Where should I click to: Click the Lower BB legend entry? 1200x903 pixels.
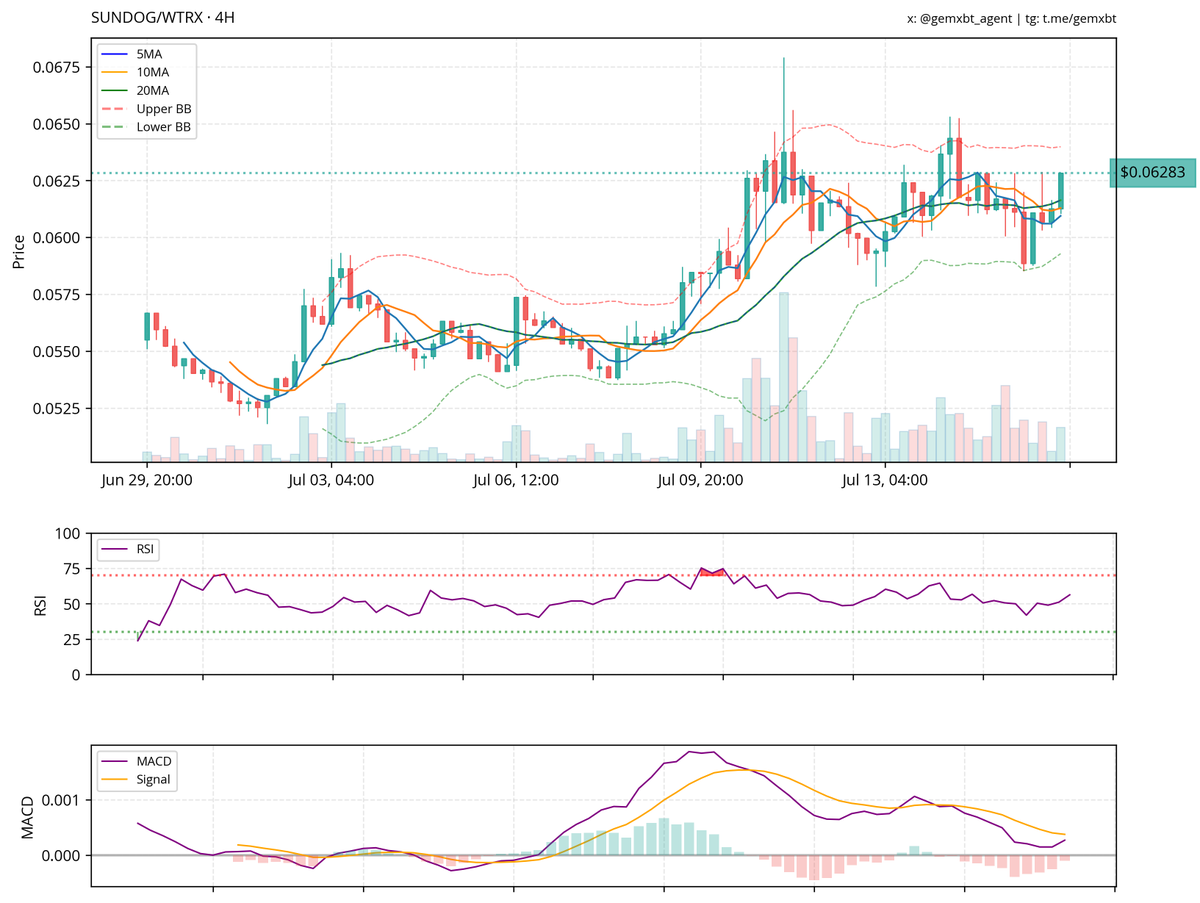146,127
